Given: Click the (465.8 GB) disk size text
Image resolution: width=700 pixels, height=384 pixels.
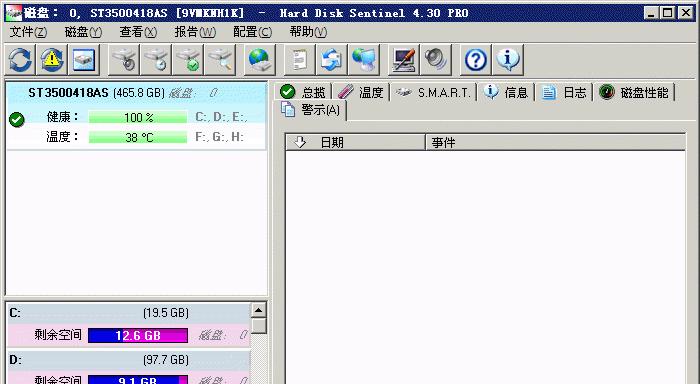Looking at the screenshot, I should coord(139,92).
